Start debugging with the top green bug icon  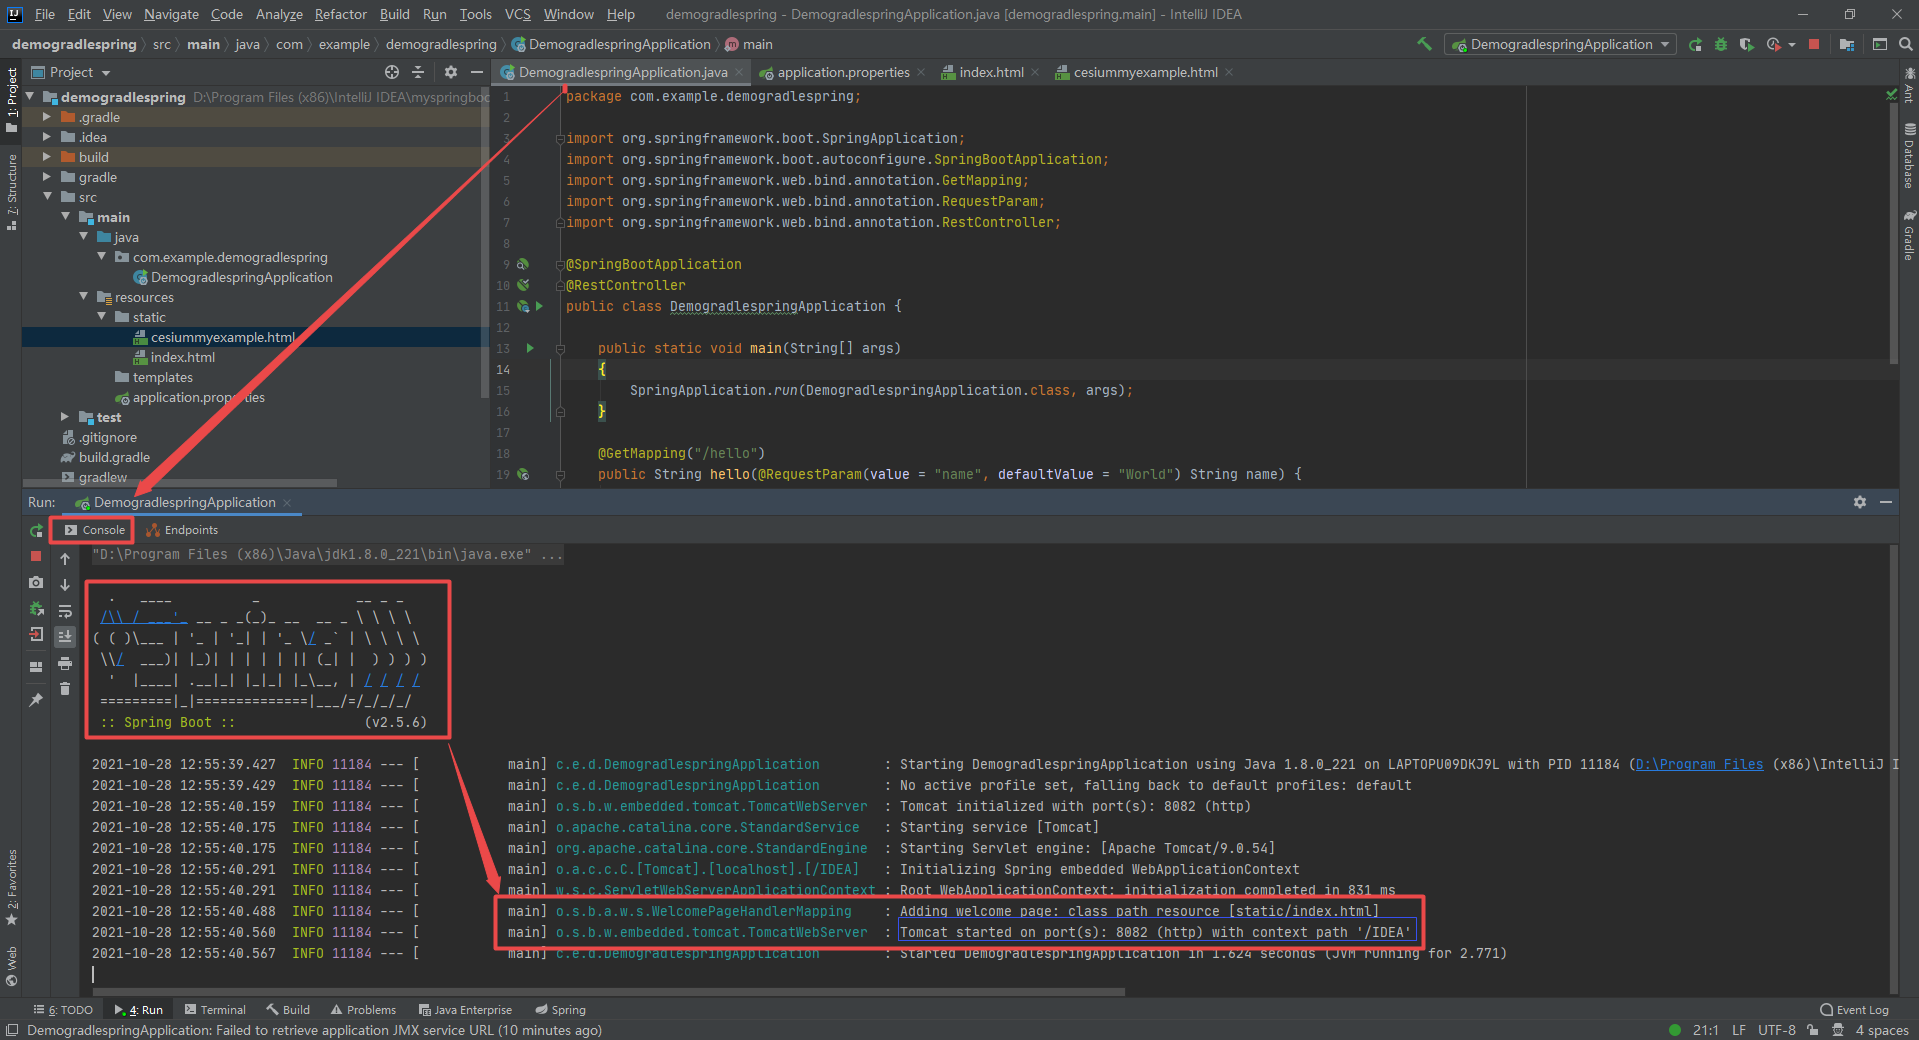pyautogui.click(x=1721, y=44)
